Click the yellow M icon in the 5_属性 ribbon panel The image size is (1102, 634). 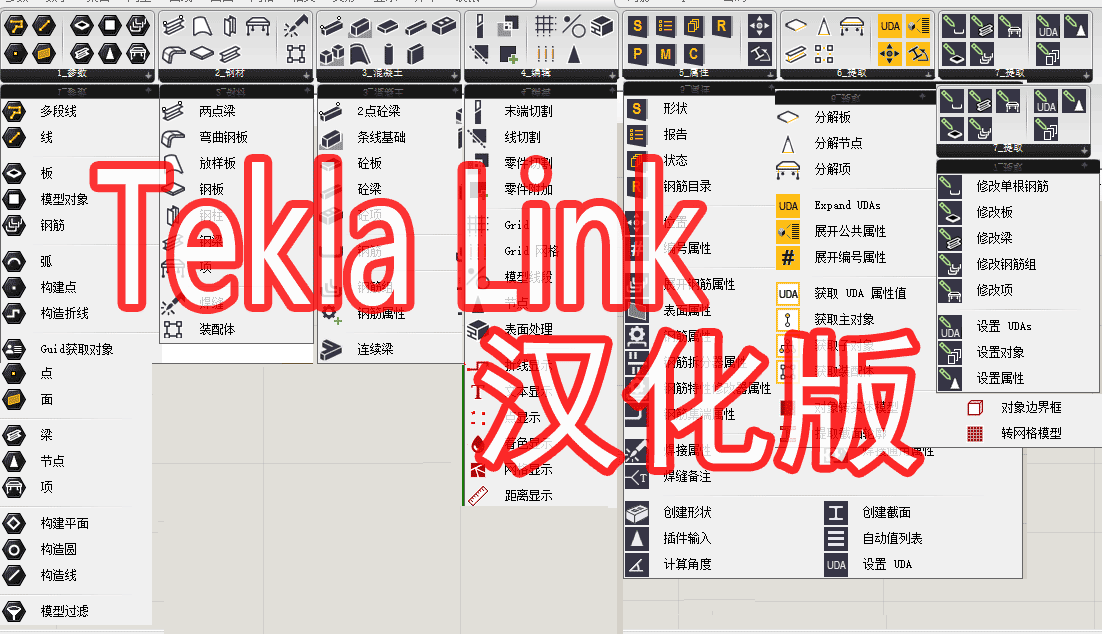pos(665,53)
